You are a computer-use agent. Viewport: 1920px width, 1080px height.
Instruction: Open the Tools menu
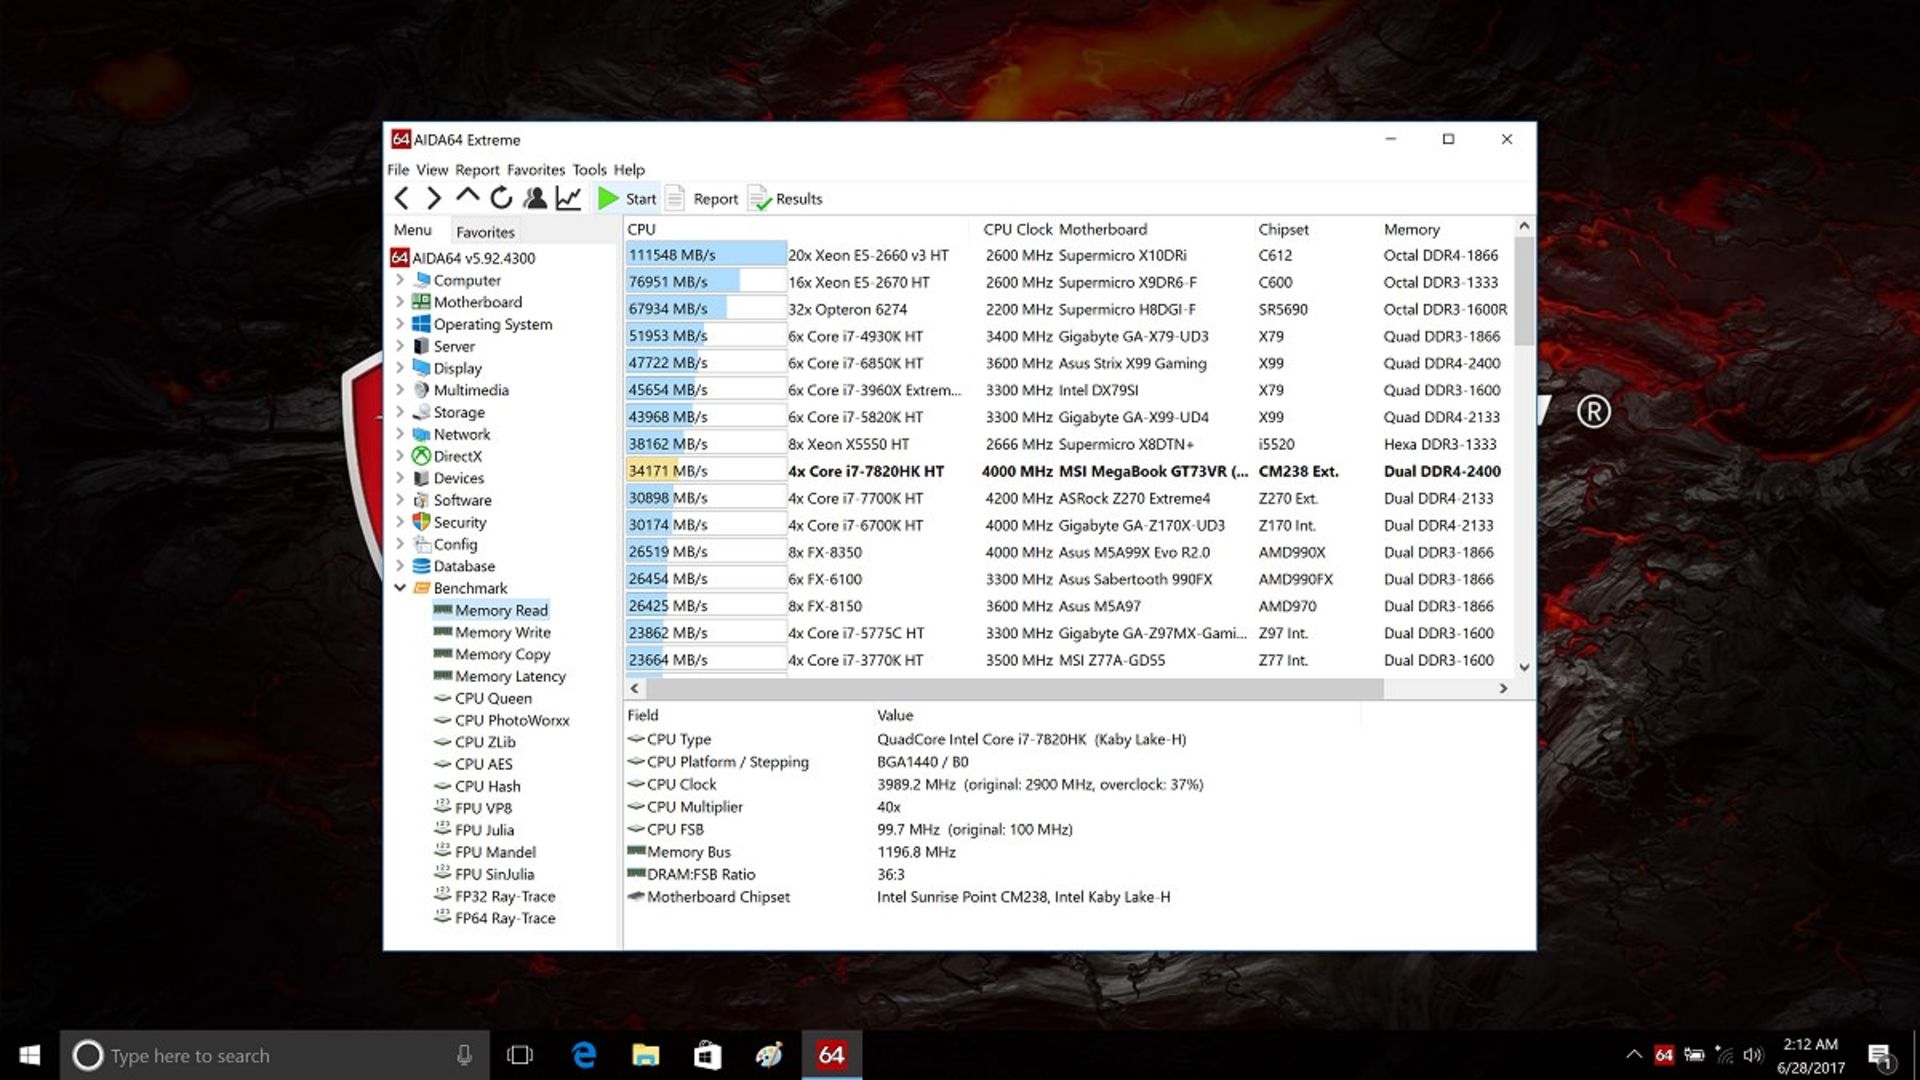(x=588, y=170)
